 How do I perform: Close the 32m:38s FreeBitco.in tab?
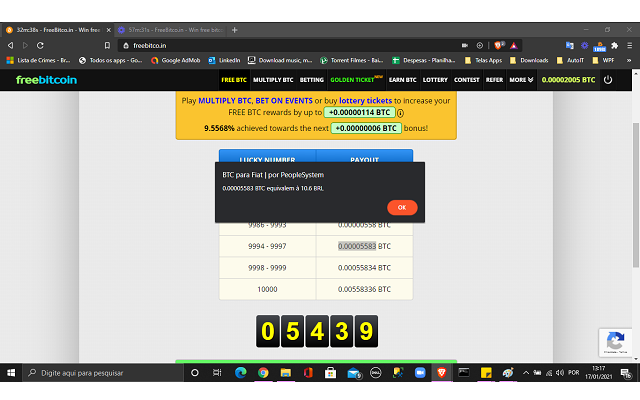[x=109, y=30]
